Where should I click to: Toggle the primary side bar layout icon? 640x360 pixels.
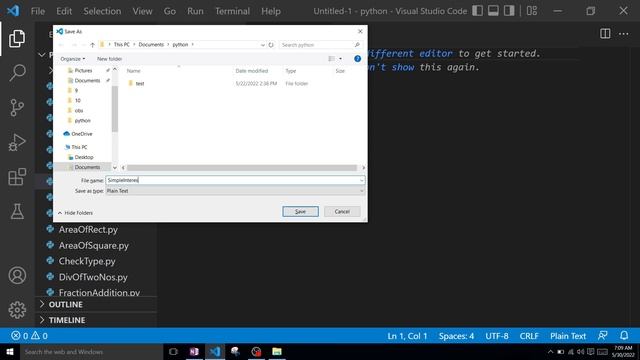click(x=477, y=11)
